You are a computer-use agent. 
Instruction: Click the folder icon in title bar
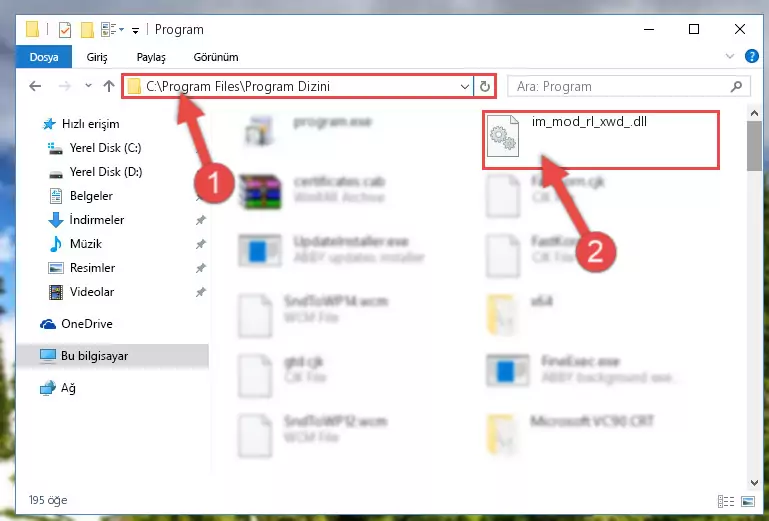point(32,29)
